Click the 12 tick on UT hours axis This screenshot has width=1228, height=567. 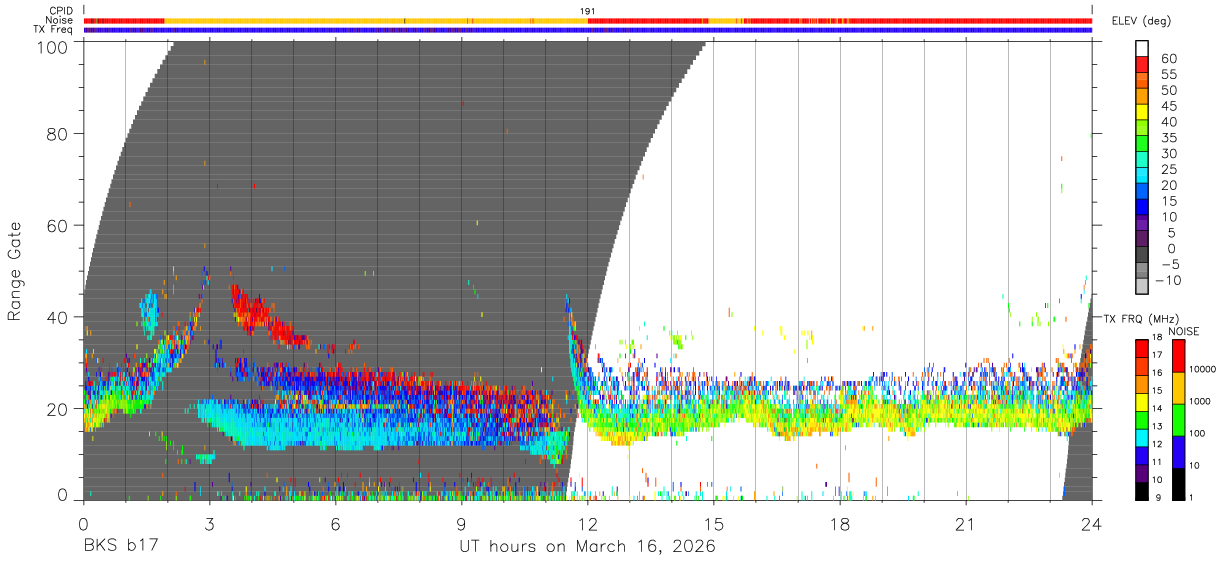pos(588,523)
